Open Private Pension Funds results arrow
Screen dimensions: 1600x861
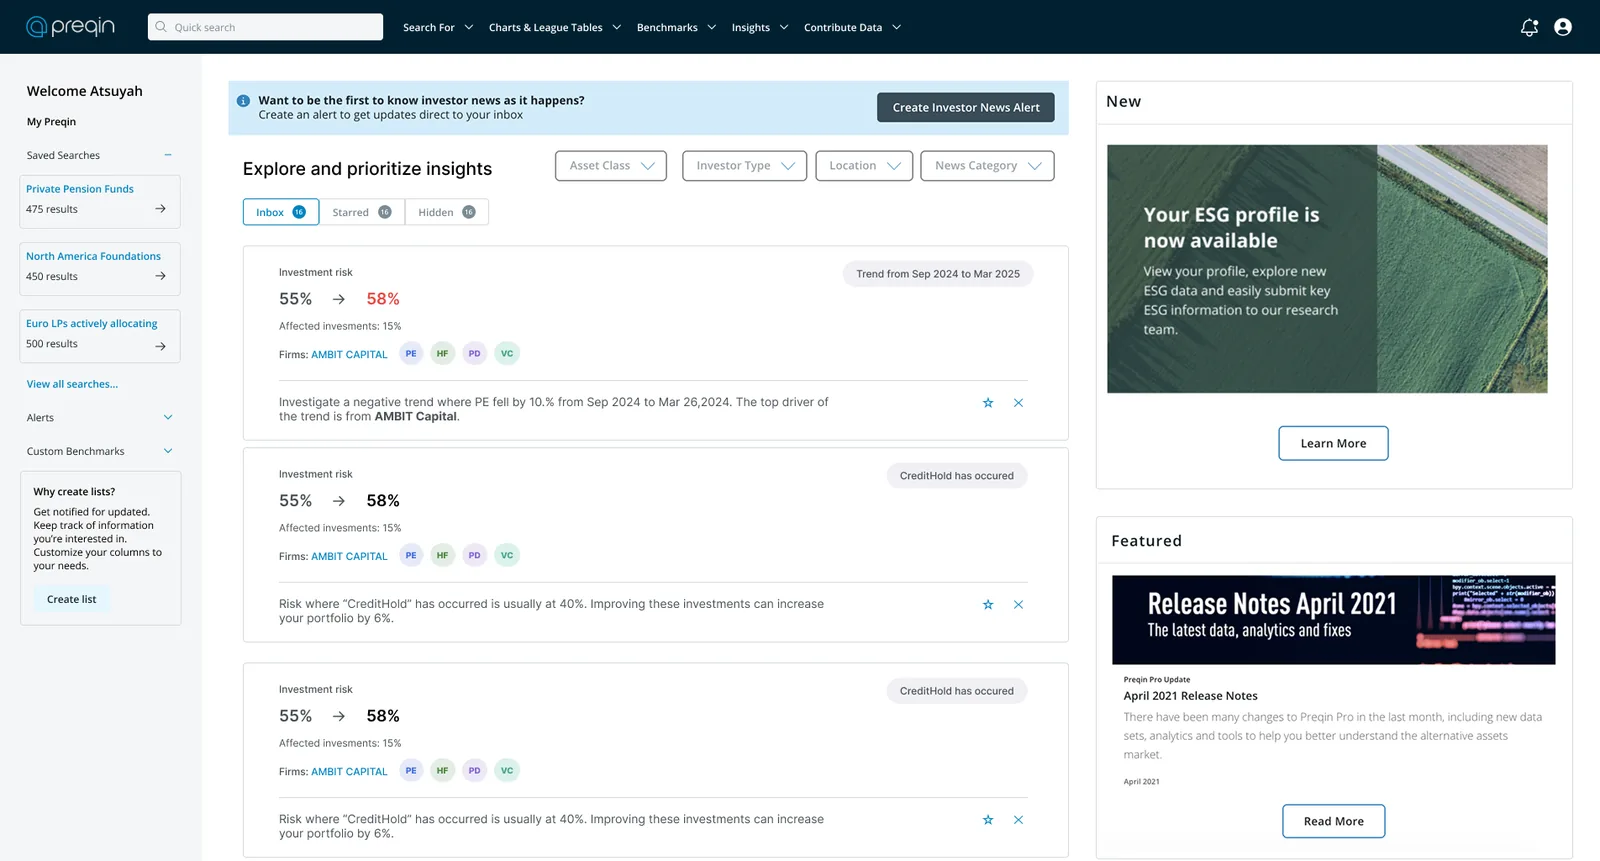[160, 209]
